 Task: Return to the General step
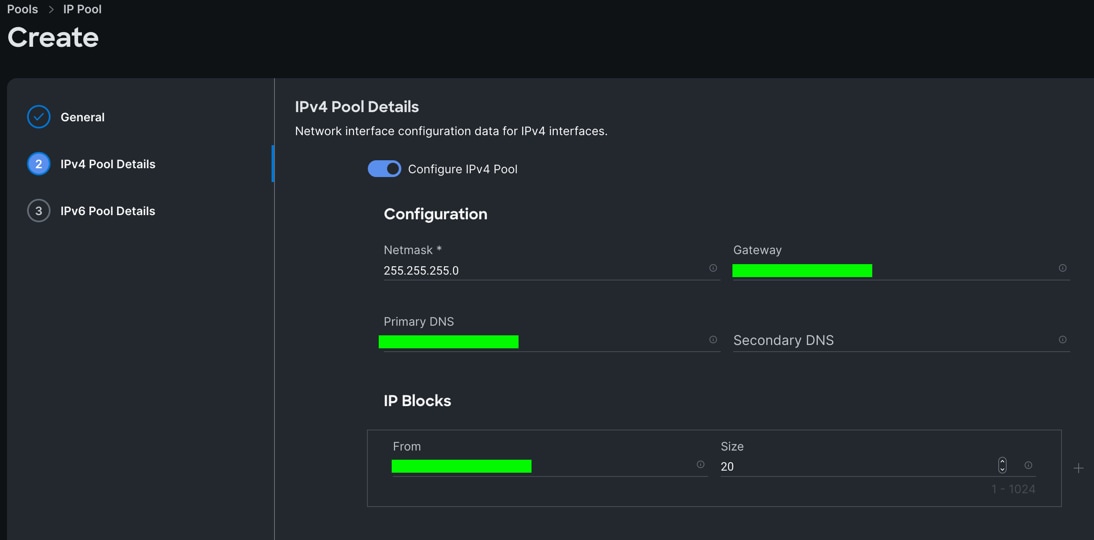(x=82, y=117)
